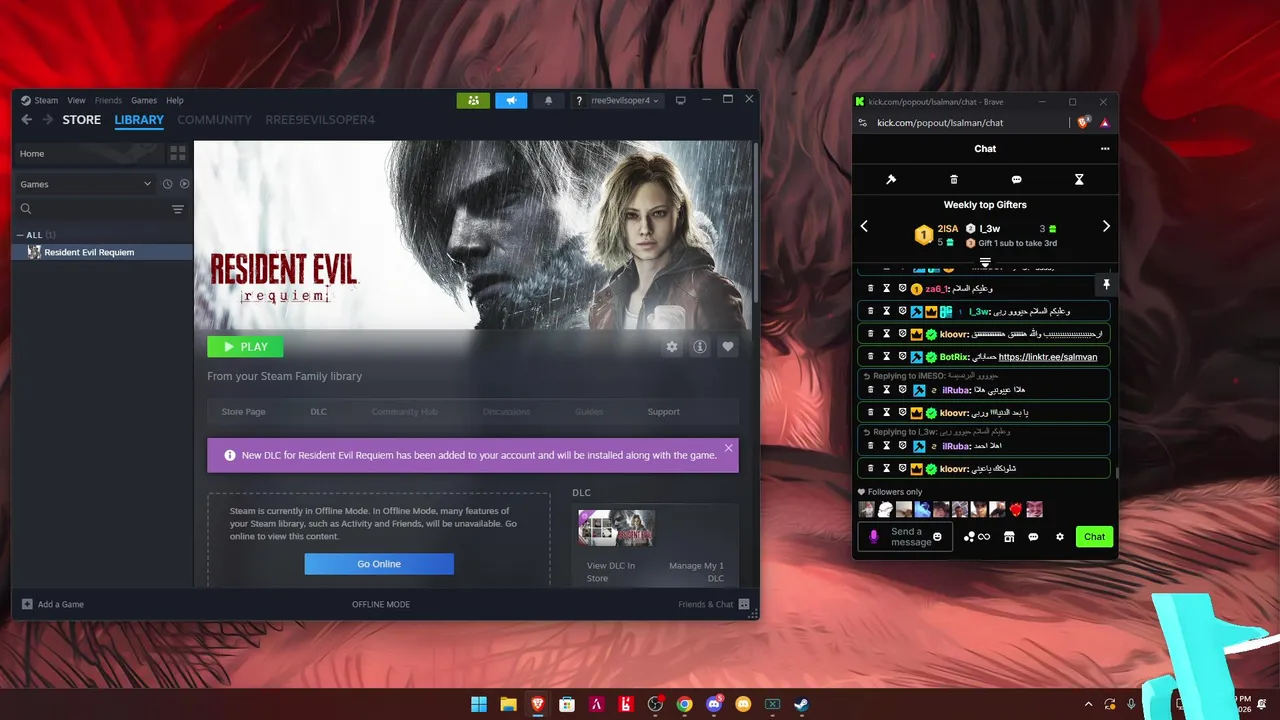Open the Support tab

point(663,412)
